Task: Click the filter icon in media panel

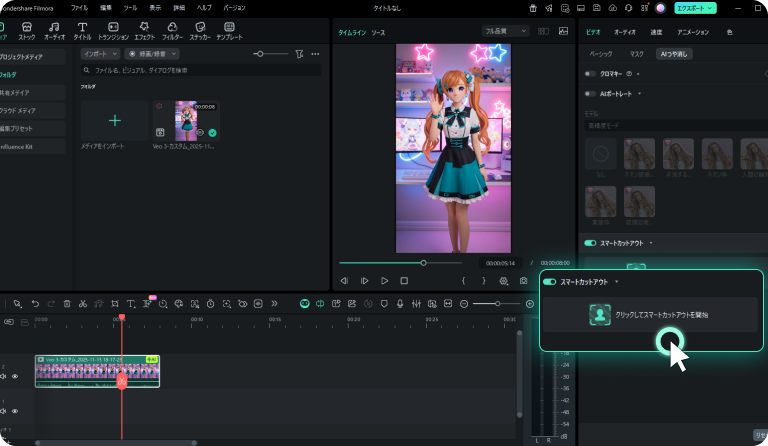Action: pos(299,53)
